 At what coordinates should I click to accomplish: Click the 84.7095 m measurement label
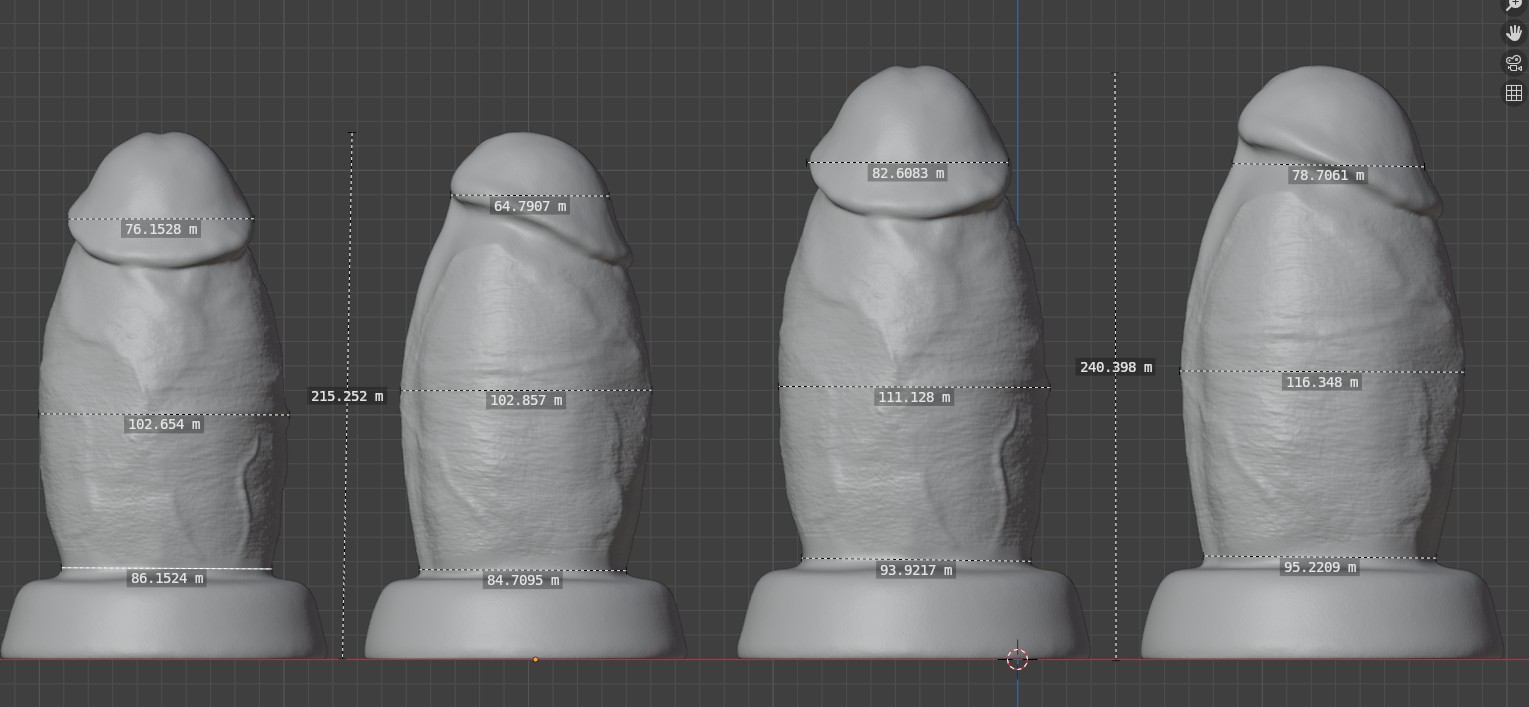coord(523,580)
